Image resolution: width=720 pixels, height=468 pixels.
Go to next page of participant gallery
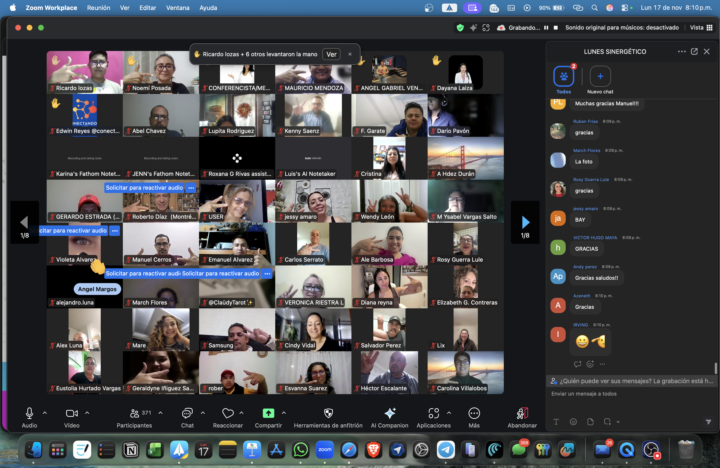(525, 222)
